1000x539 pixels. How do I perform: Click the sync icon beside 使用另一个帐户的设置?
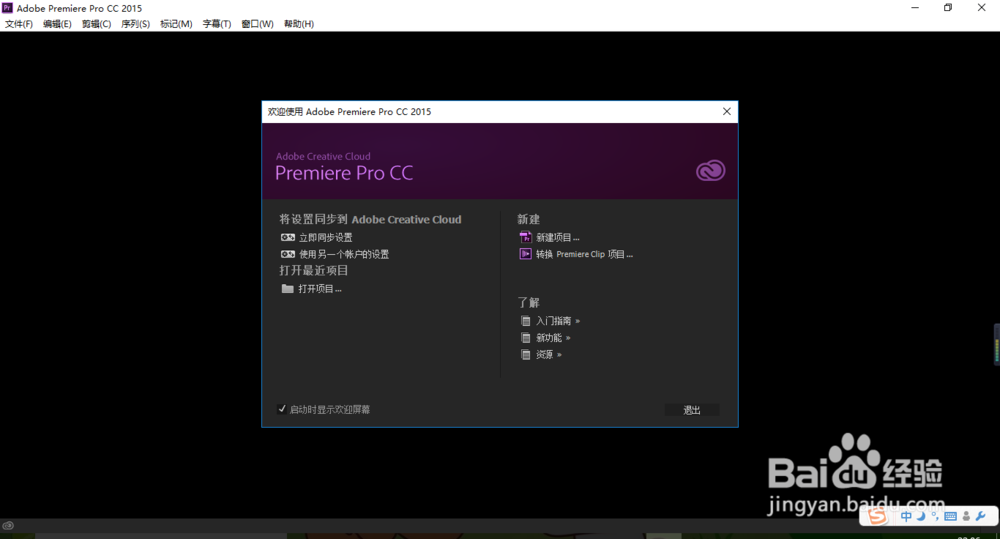coord(288,254)
